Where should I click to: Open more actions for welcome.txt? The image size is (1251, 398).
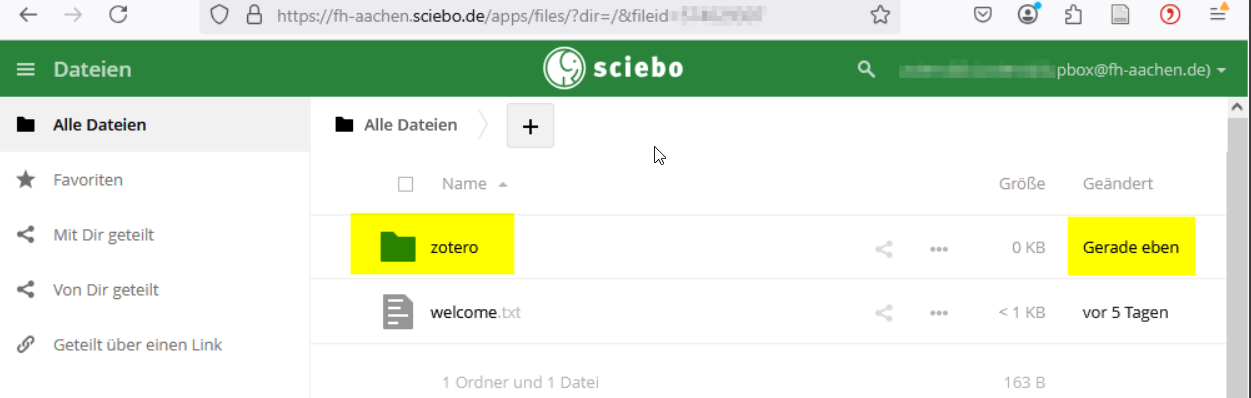pyautogui.click(x=938, y=313)
